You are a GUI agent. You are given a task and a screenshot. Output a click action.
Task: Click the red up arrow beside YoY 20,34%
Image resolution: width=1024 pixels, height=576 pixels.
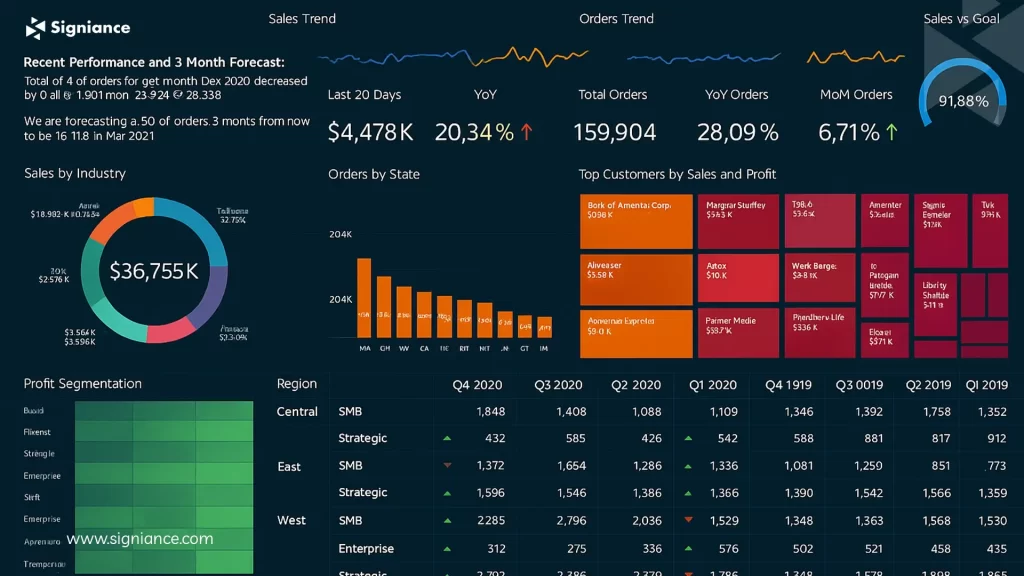527,132
